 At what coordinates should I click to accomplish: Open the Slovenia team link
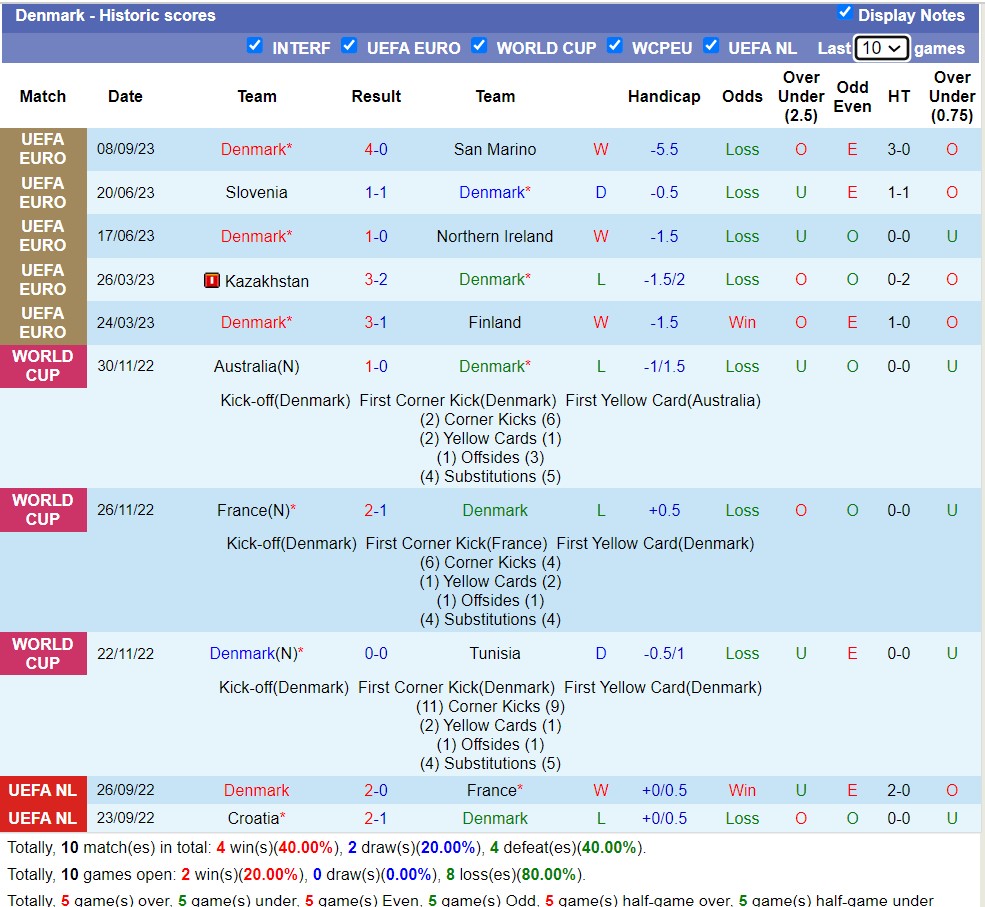[256, 193]
